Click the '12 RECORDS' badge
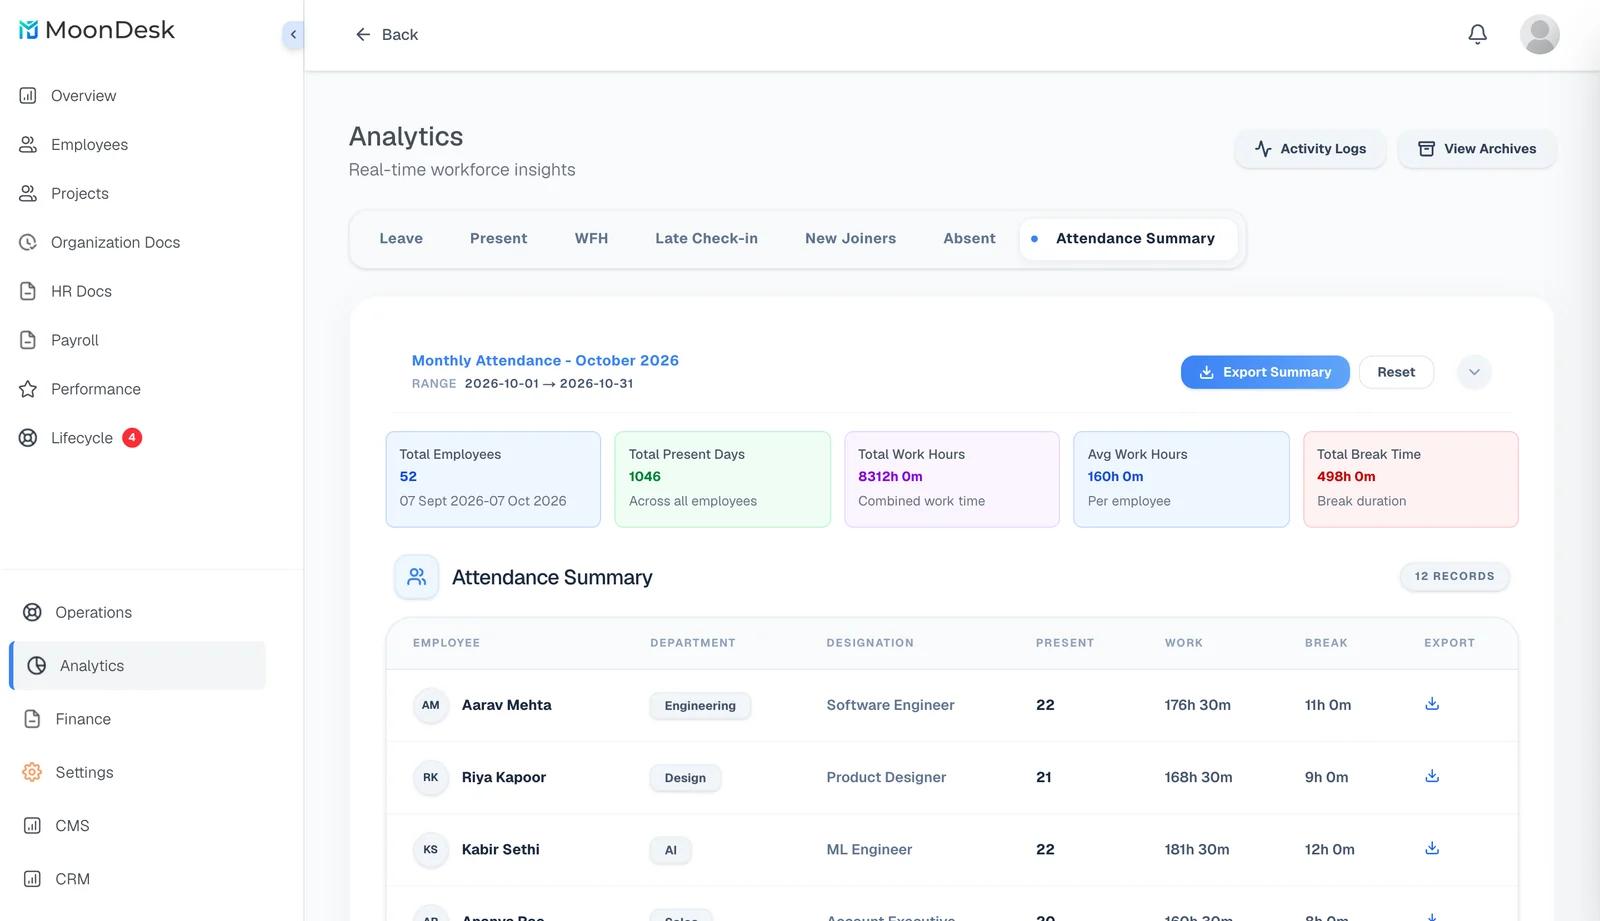The height and width of the screenshot is (921, 1600). click(1454, 577)
